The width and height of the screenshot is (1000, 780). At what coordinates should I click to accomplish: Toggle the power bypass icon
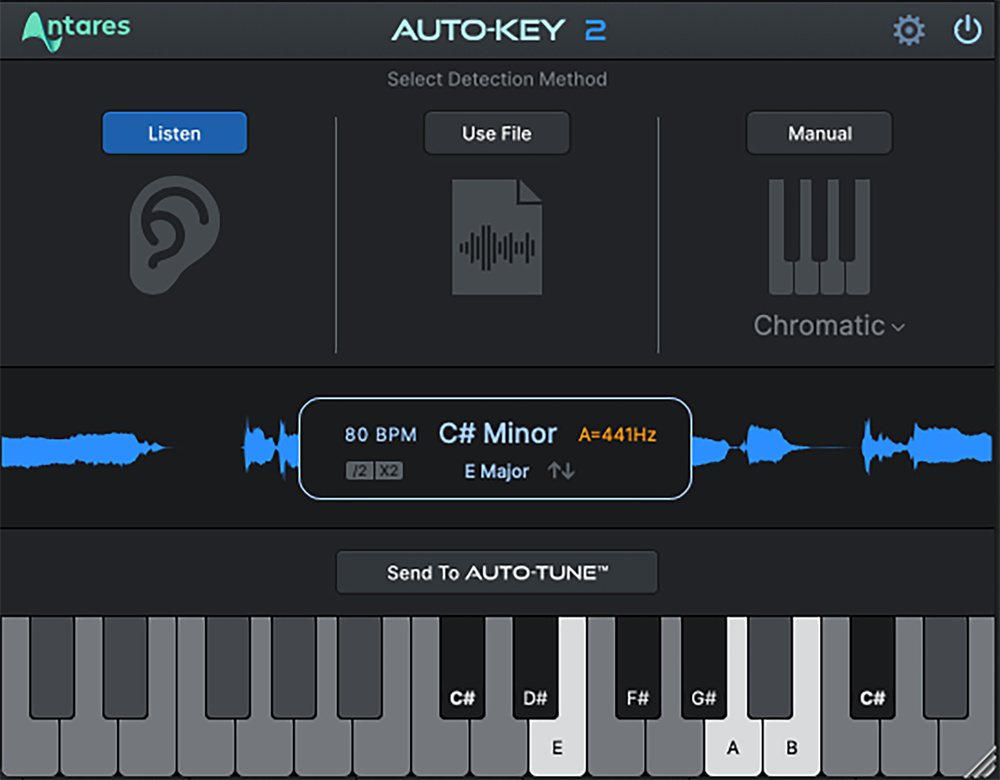pos(967,31)
